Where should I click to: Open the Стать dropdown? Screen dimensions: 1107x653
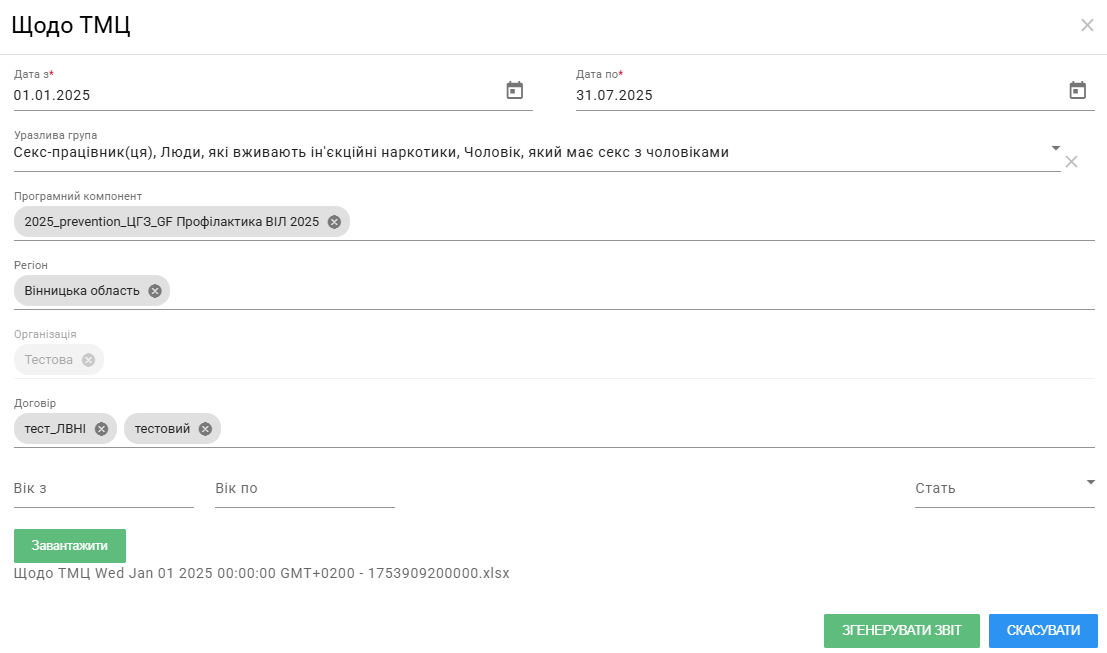click(x=1005, y=489)
